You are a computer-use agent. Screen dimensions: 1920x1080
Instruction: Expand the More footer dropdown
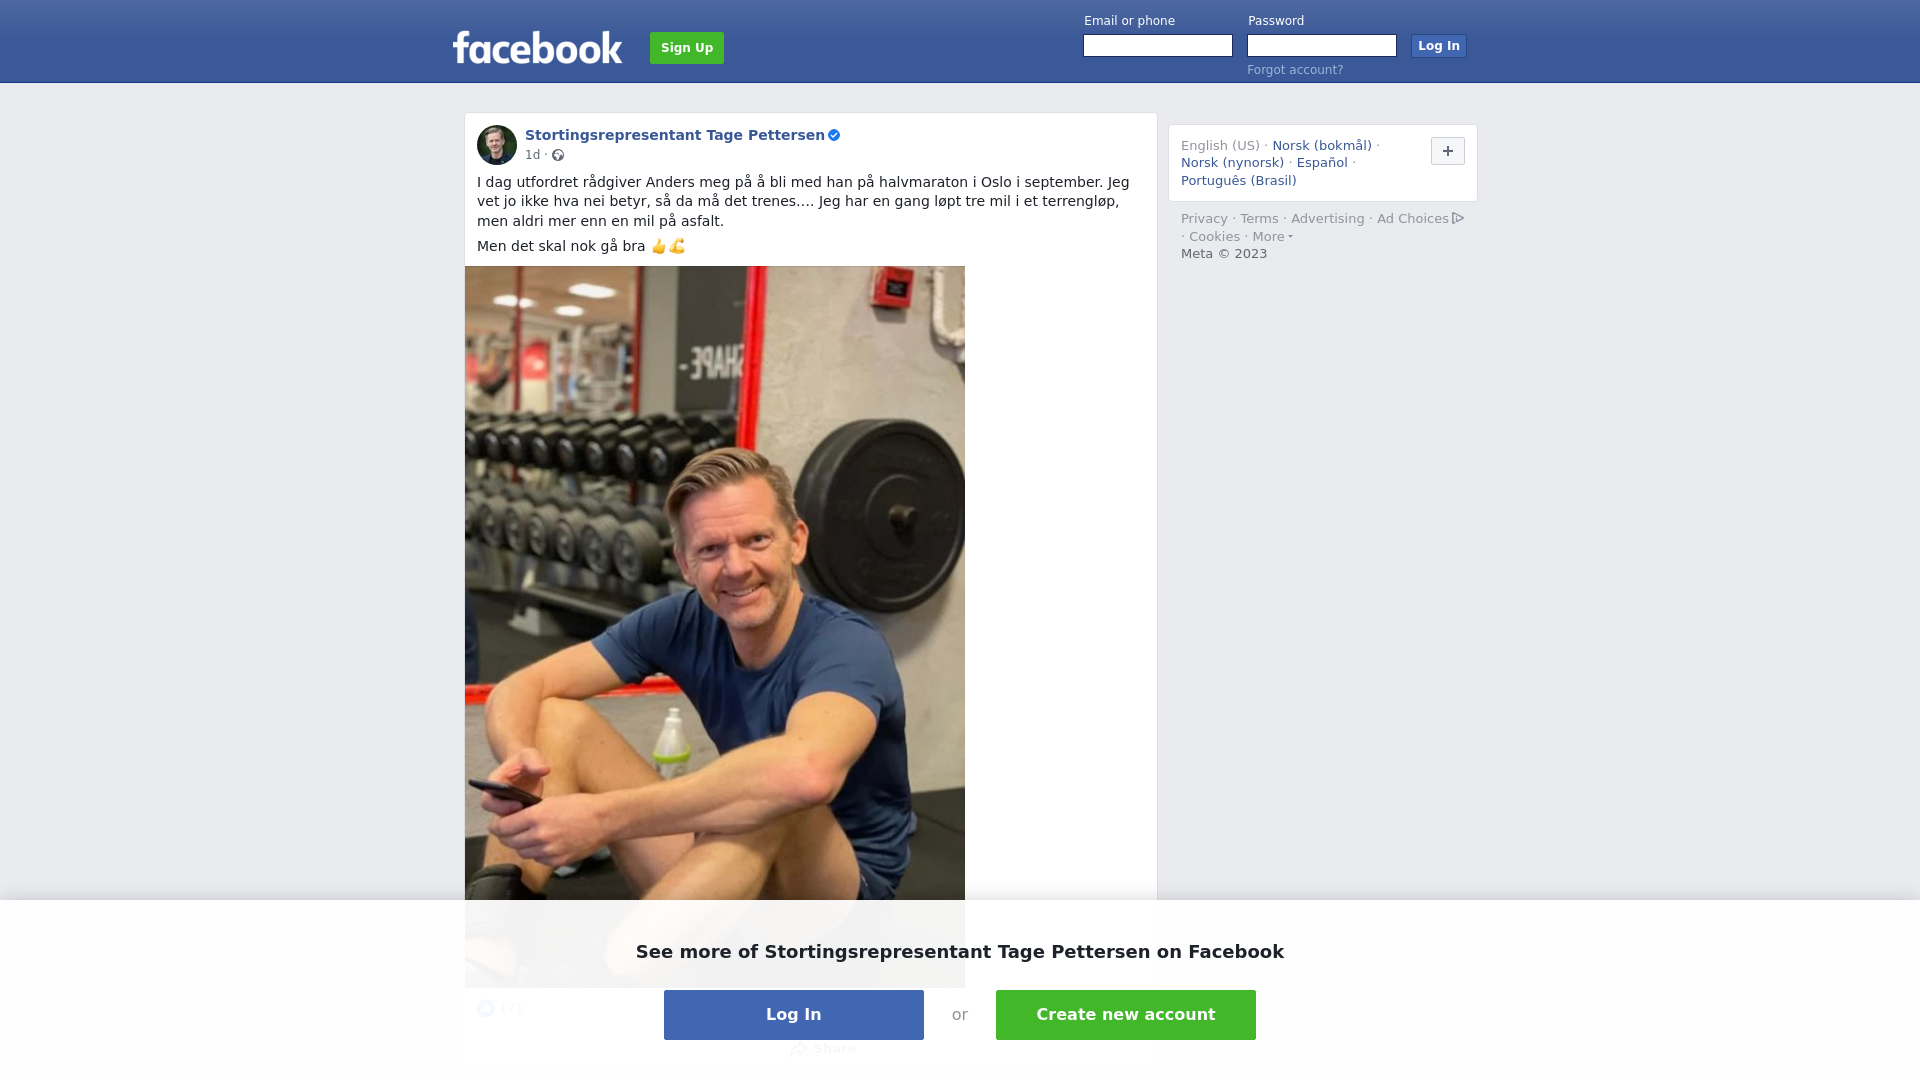tap(1272, 237)
